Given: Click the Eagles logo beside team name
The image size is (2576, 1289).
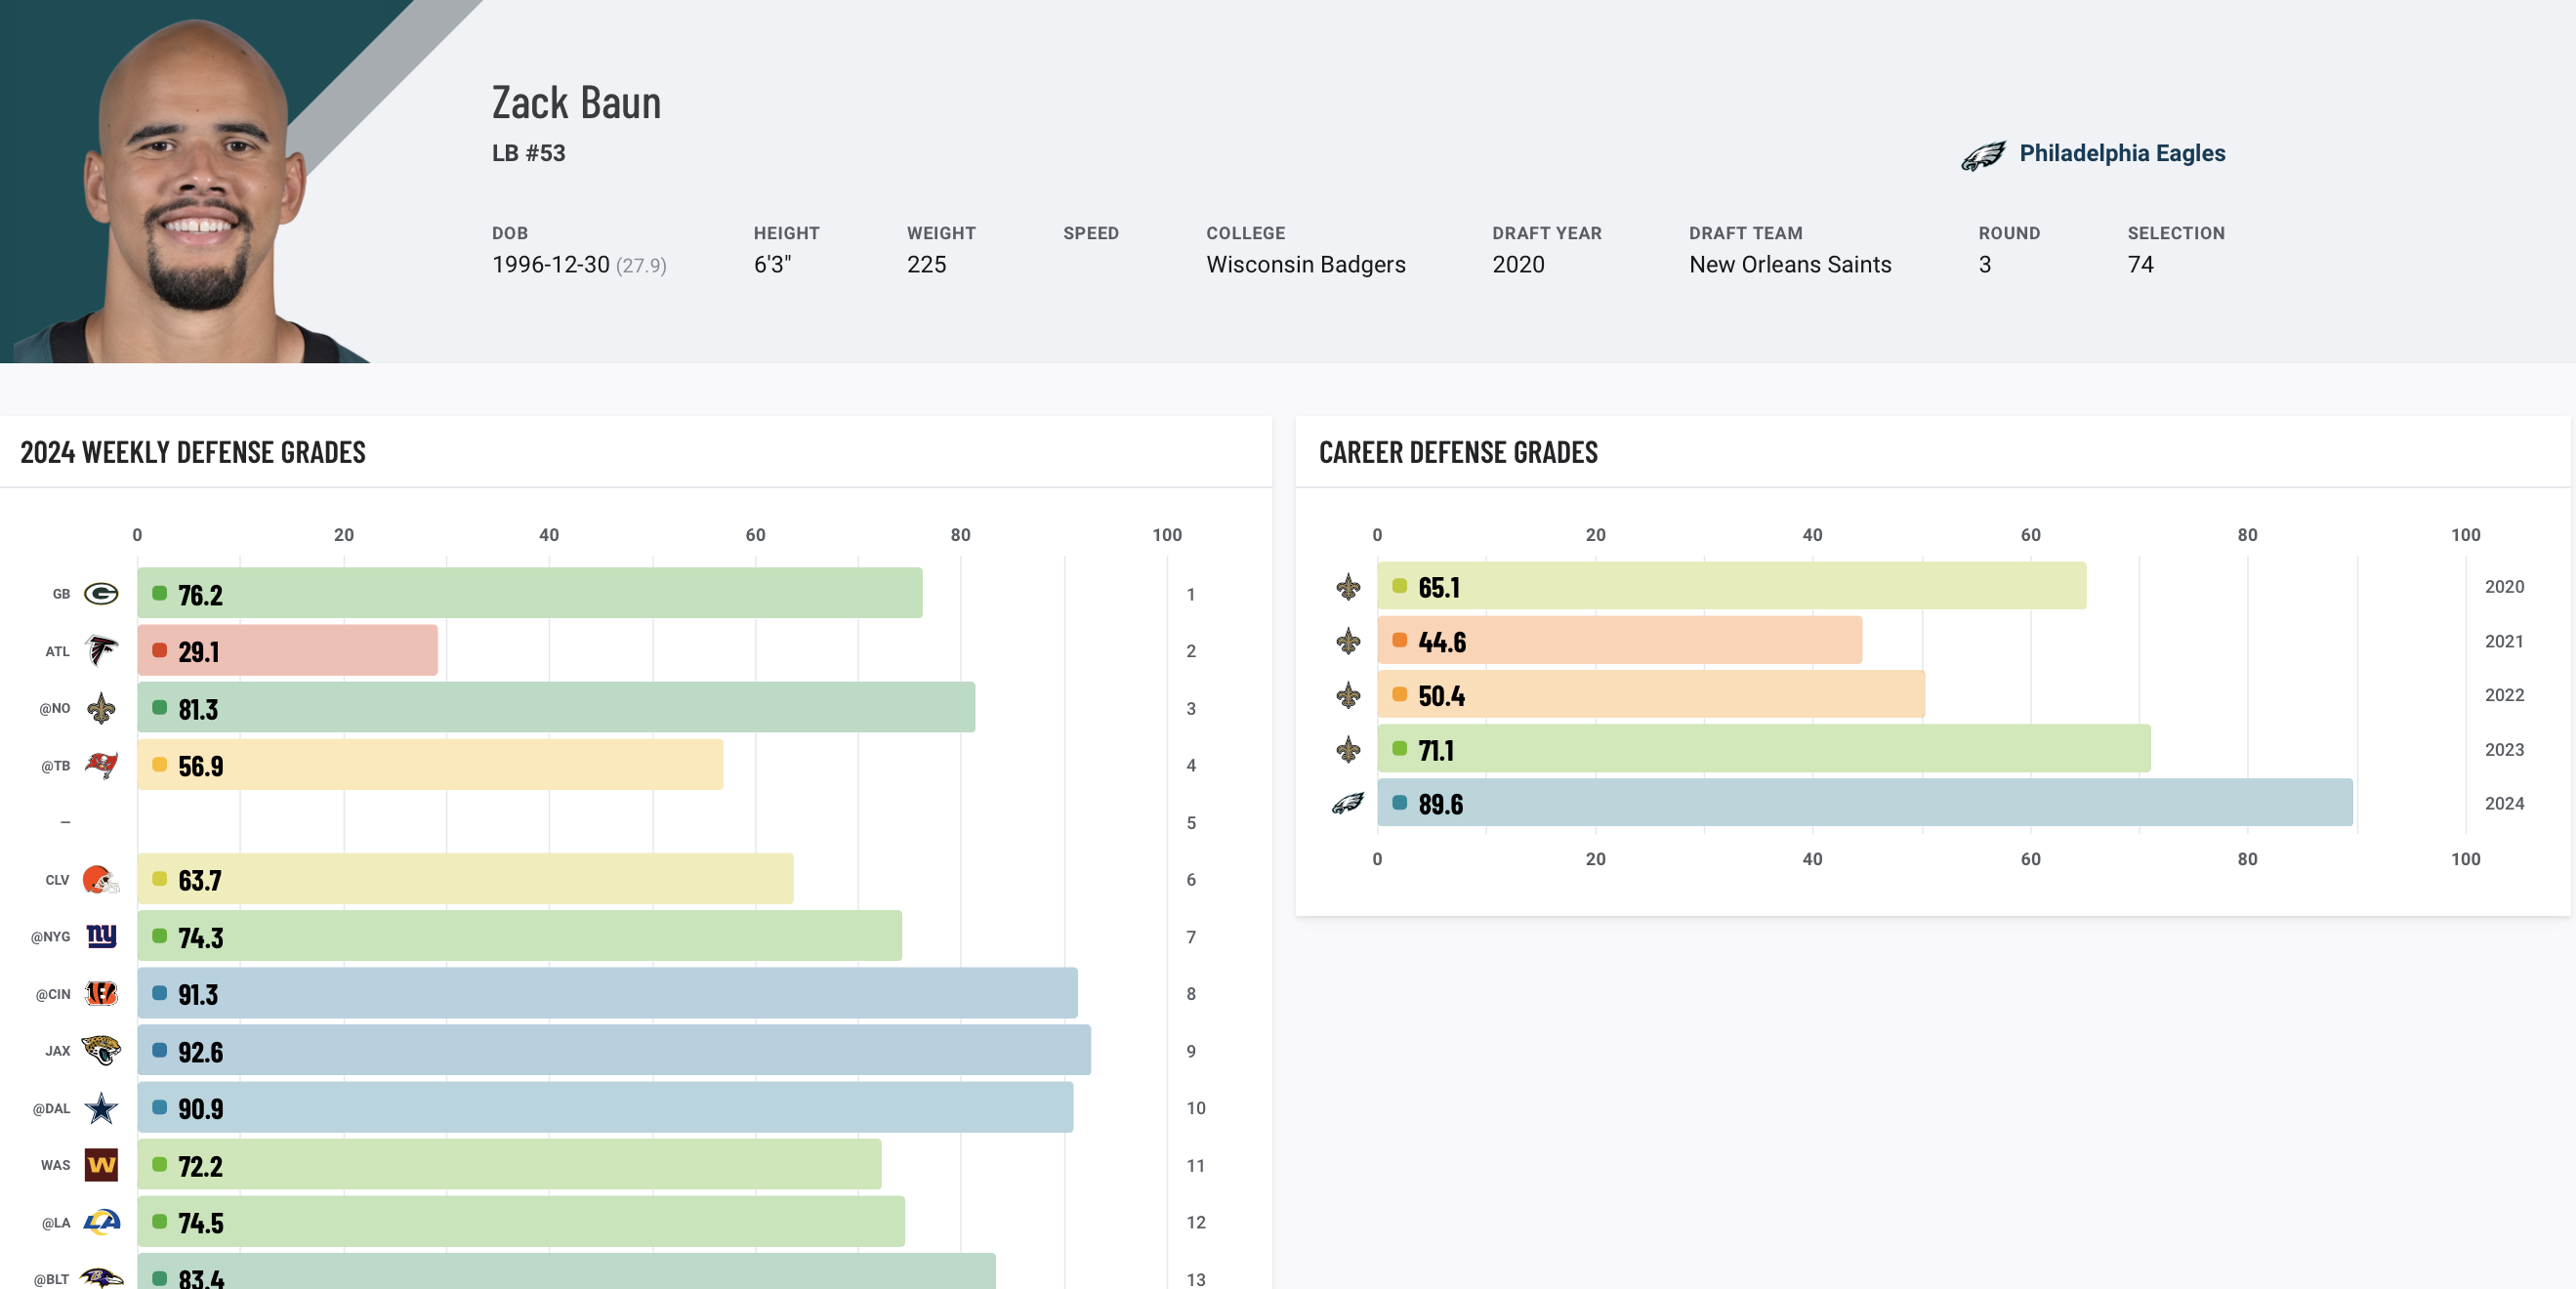Looking at the screenshot, I should pyautogui.click(x=1982, y=155).
